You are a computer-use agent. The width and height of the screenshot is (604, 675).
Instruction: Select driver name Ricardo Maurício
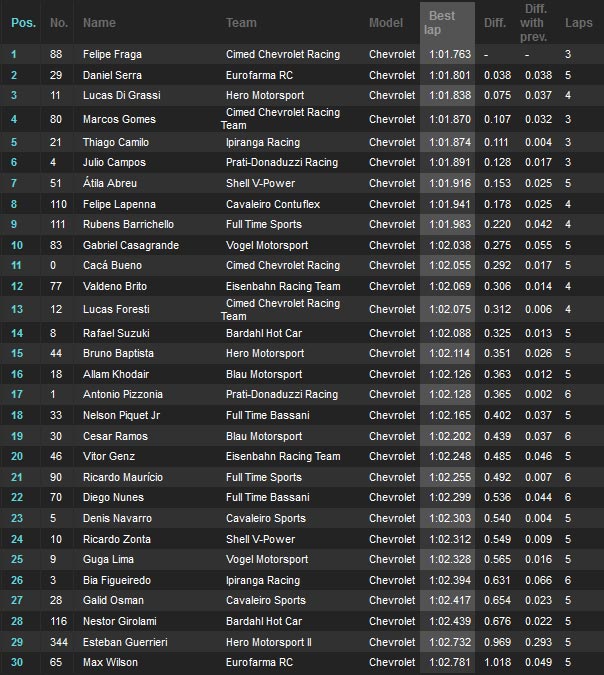pos(123,477)
